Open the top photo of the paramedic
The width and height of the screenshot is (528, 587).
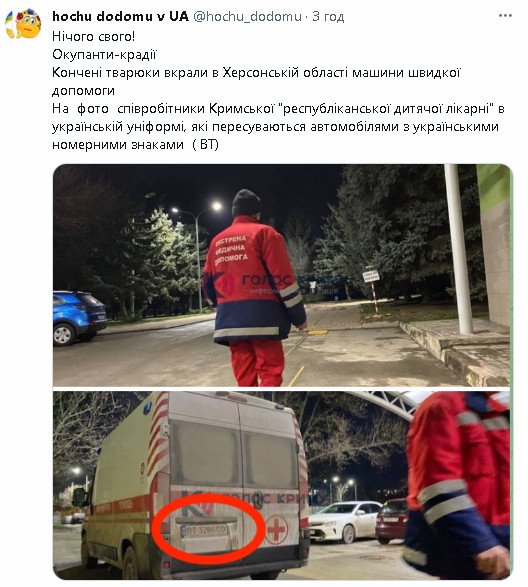281,275
